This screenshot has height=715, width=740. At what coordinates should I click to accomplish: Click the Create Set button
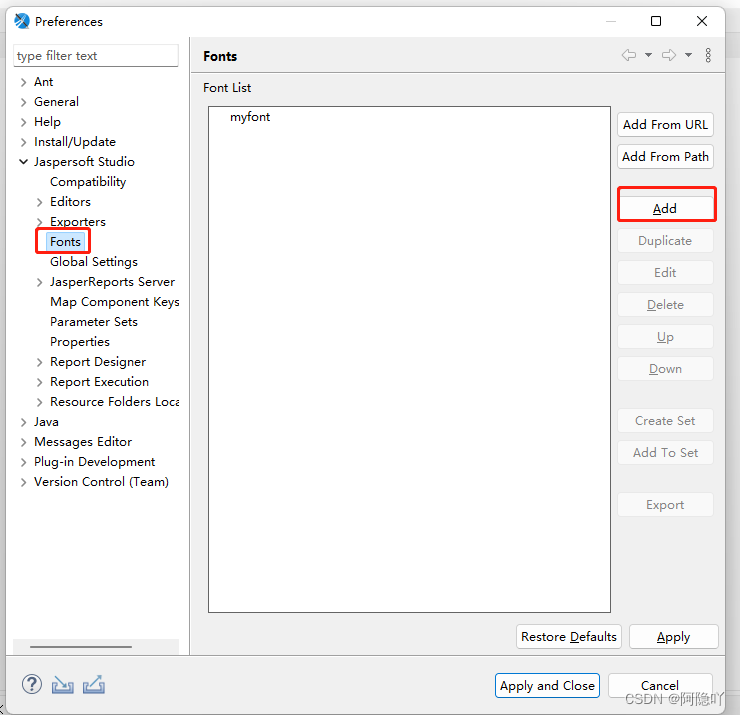coord(665,421)
